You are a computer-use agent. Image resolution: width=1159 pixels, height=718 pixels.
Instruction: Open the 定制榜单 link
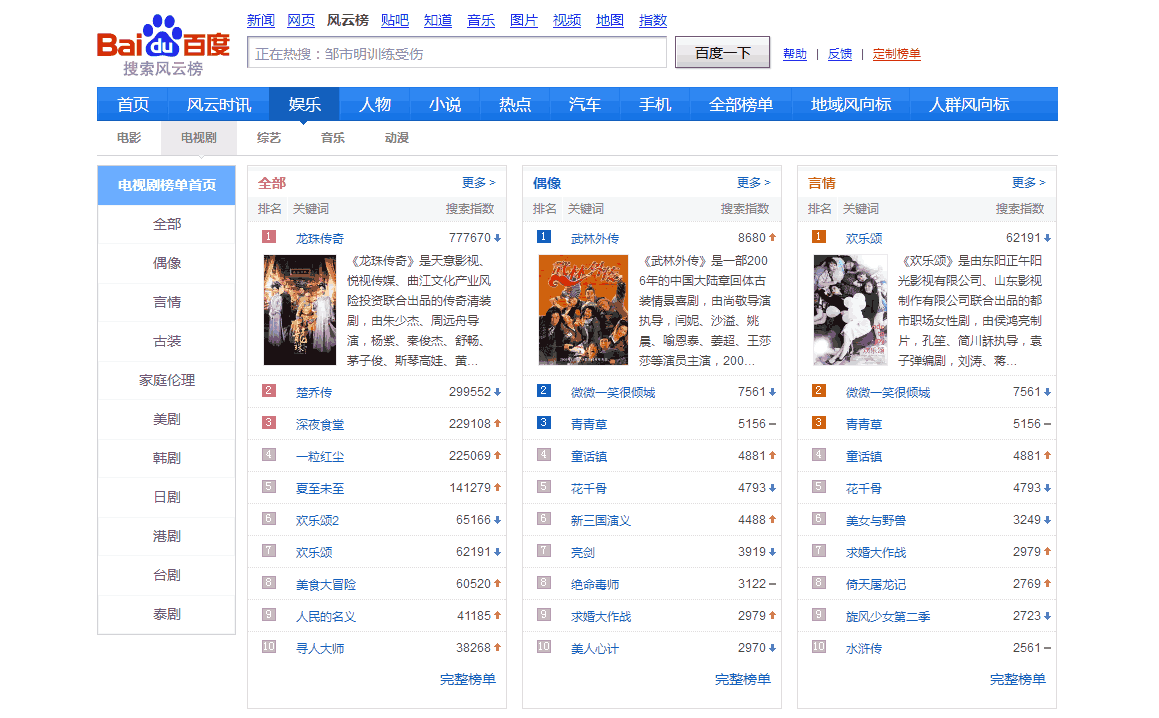pos(896,53)
